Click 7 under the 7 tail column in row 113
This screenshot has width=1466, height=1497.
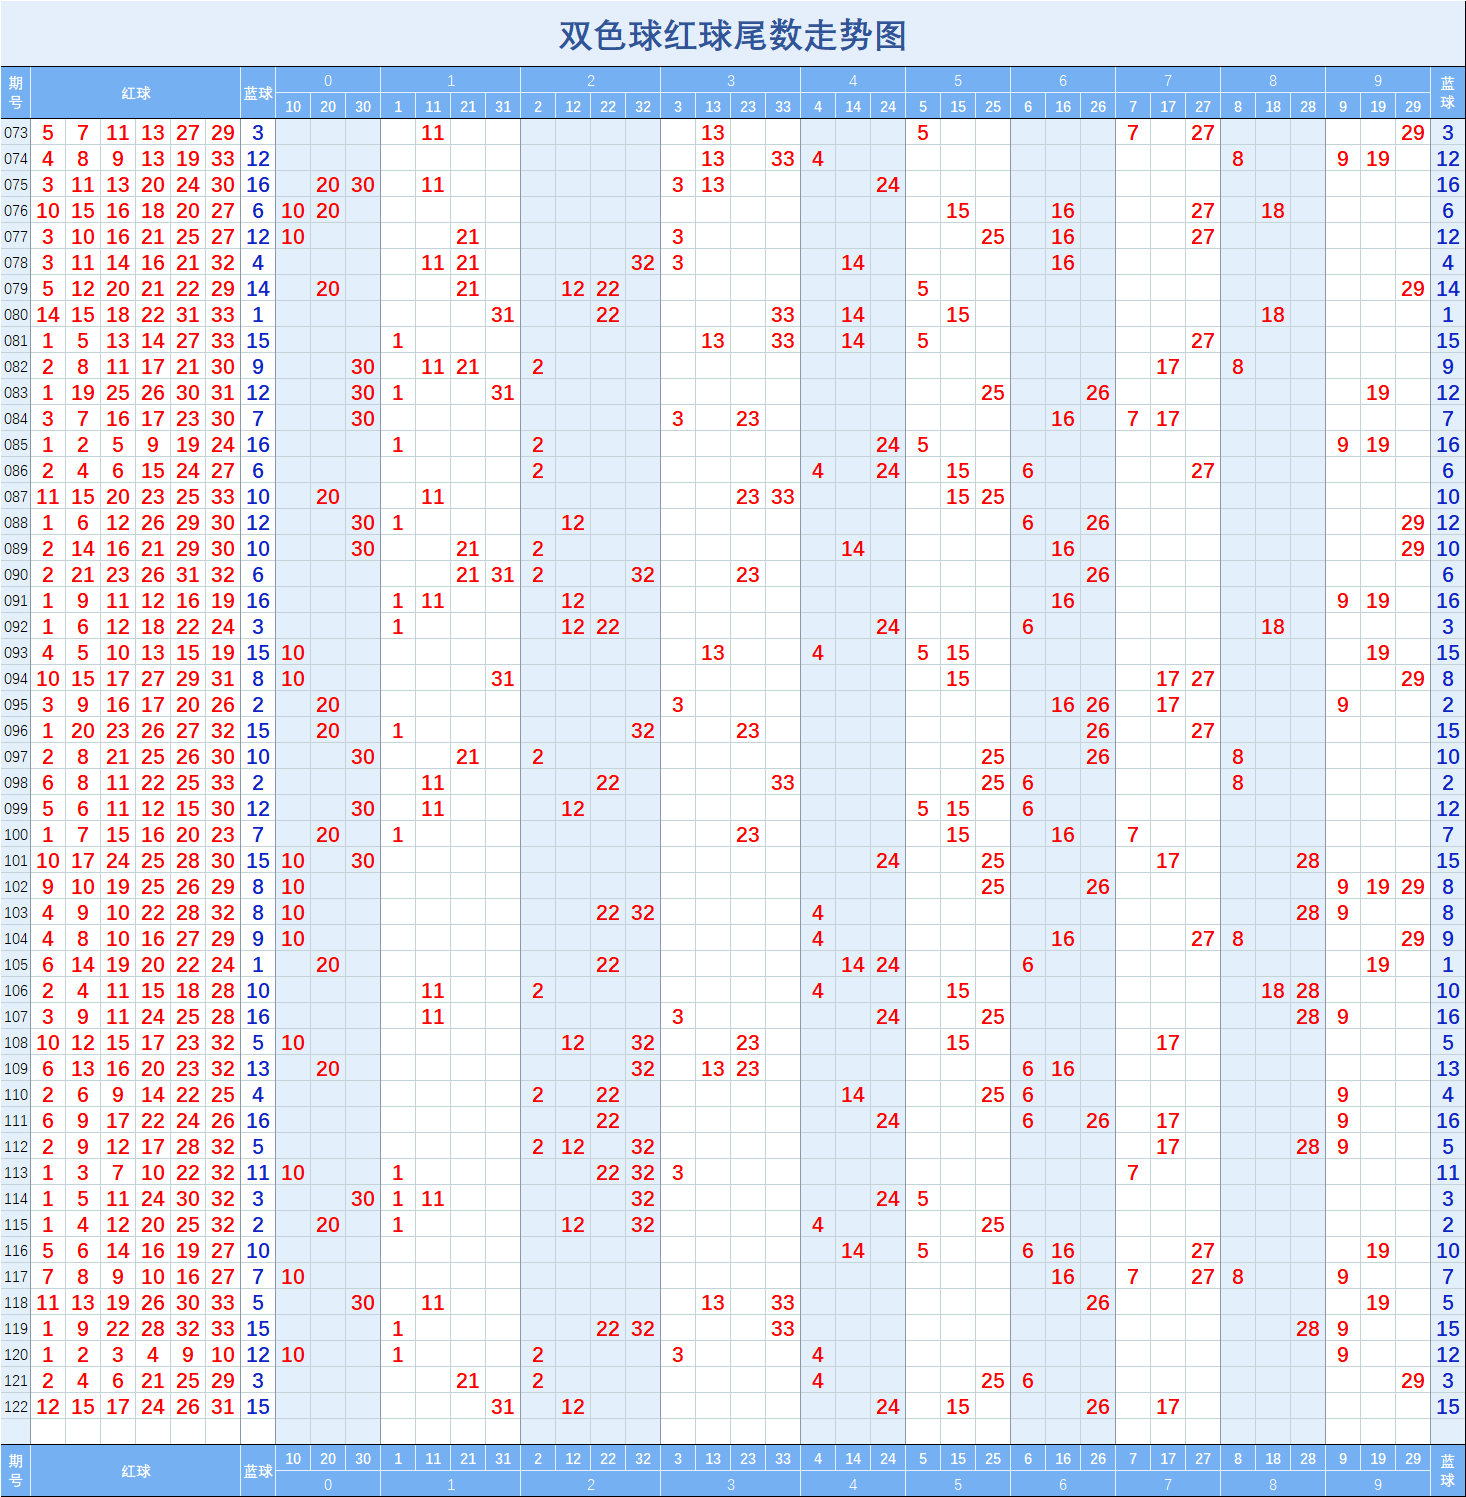click(x=1133, y=1173)
